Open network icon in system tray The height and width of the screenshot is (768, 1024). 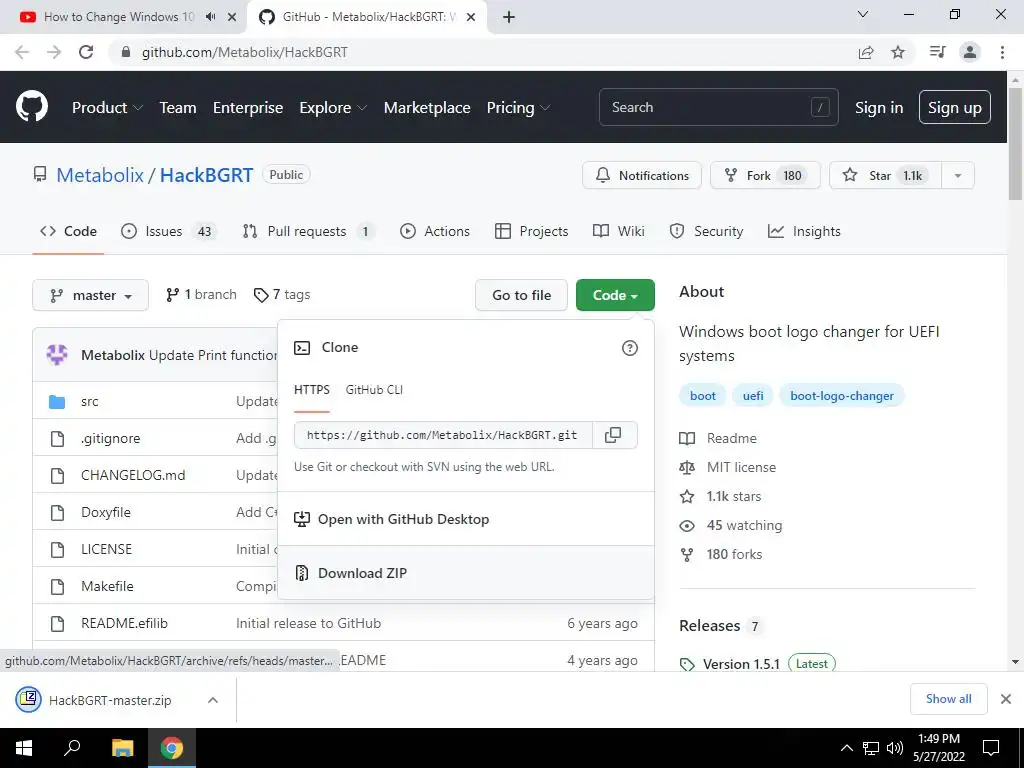point(871,748)
